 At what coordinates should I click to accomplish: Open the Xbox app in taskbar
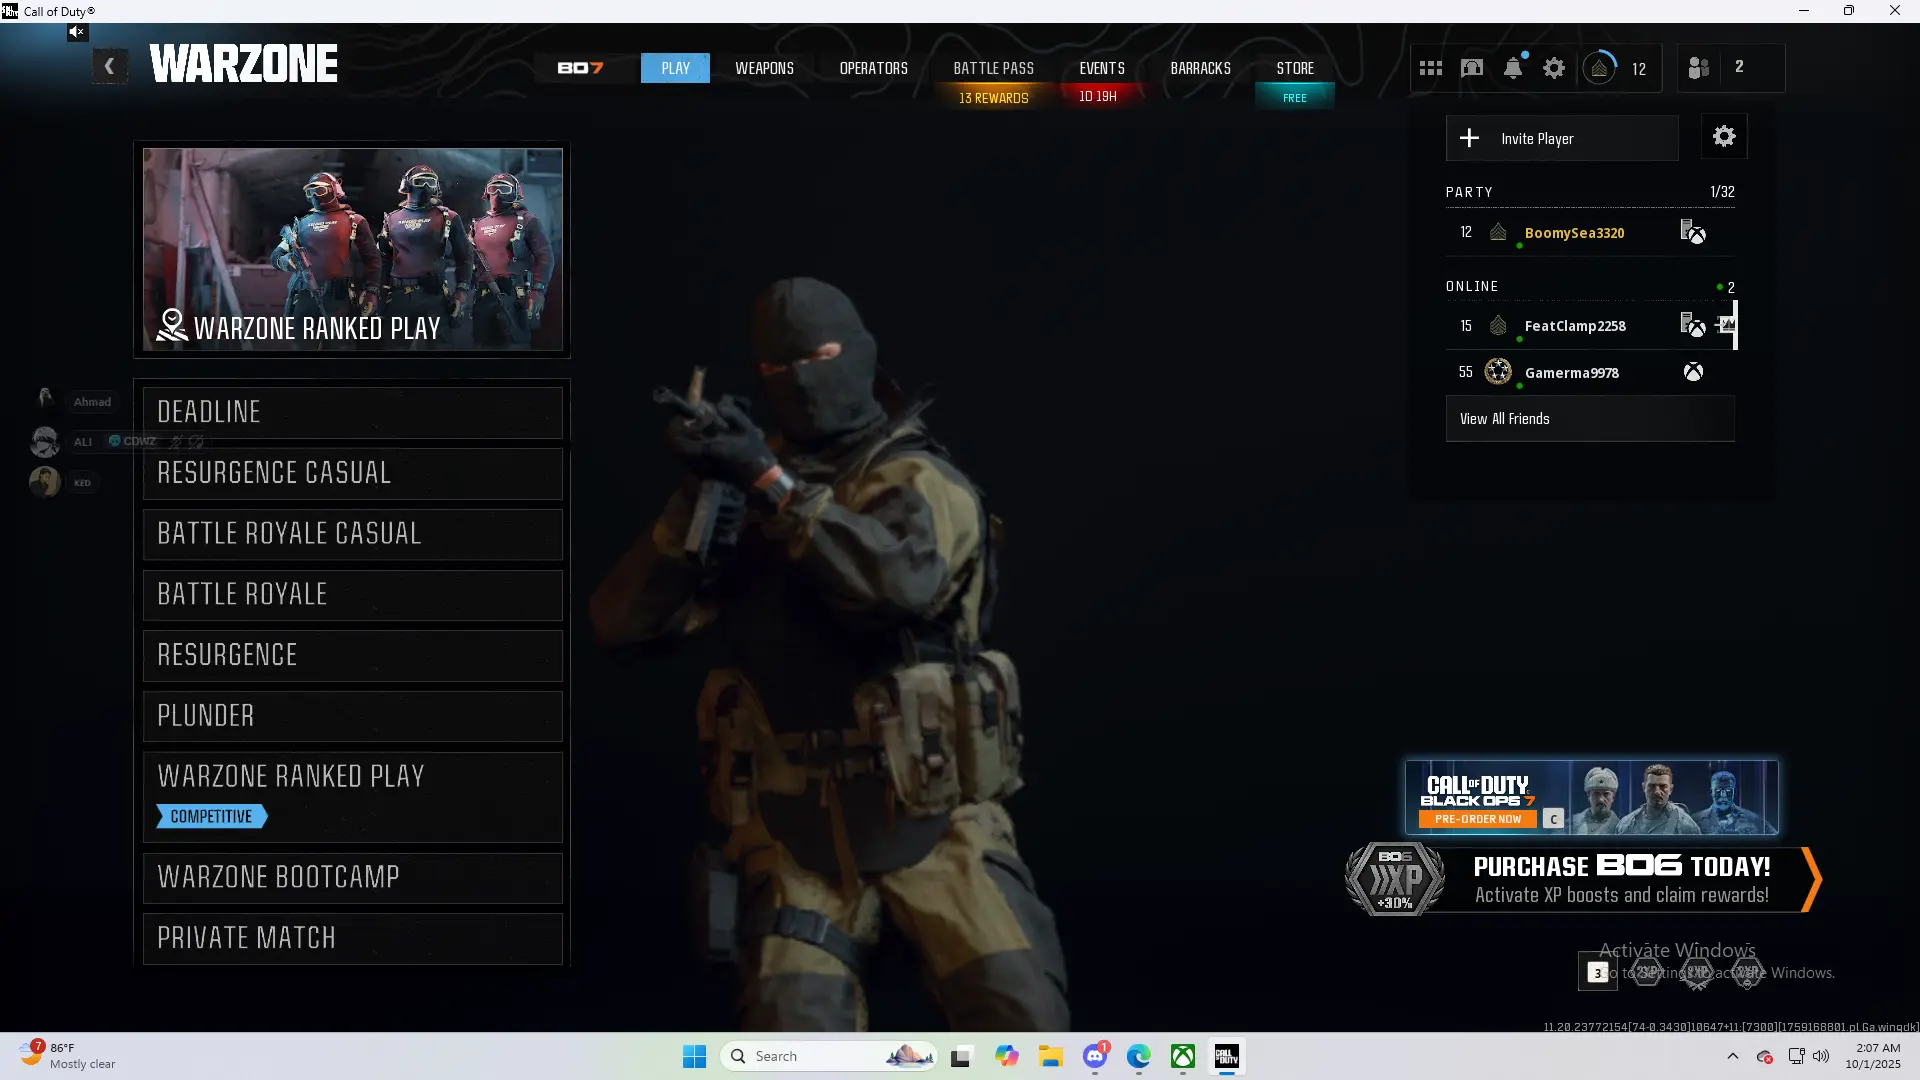pos(1183,1056)
